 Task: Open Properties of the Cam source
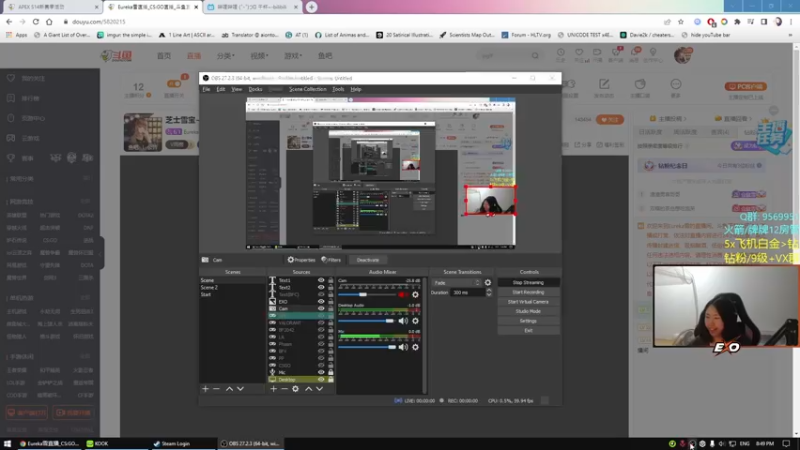[301, 260]
